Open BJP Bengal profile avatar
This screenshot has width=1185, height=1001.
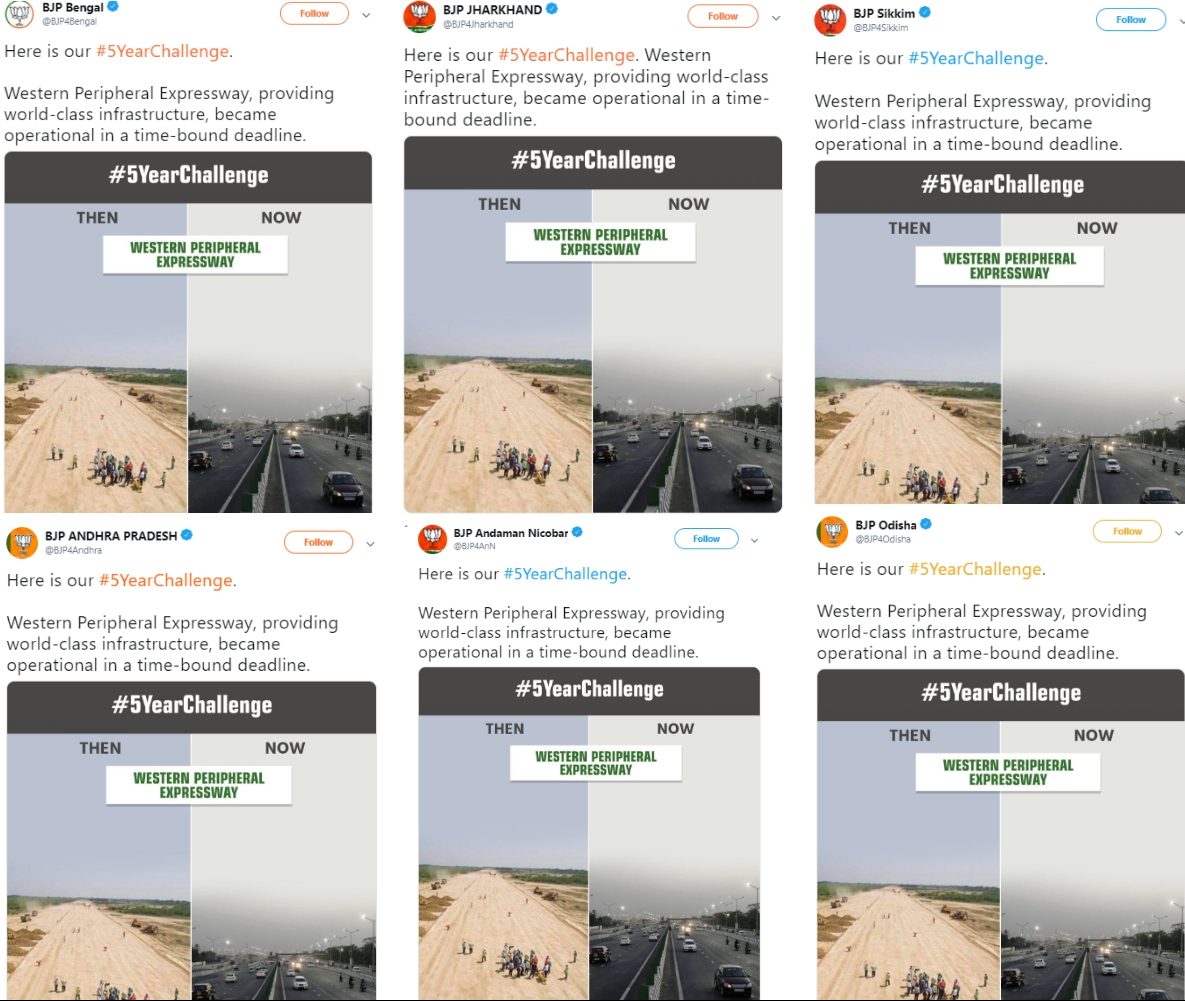pos(20,13)
